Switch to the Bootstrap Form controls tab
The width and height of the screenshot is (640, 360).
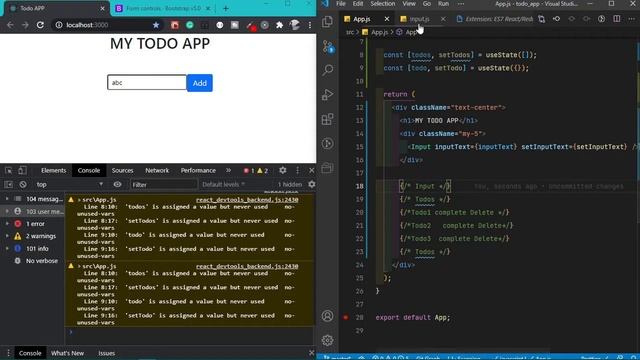pos(163,8)
